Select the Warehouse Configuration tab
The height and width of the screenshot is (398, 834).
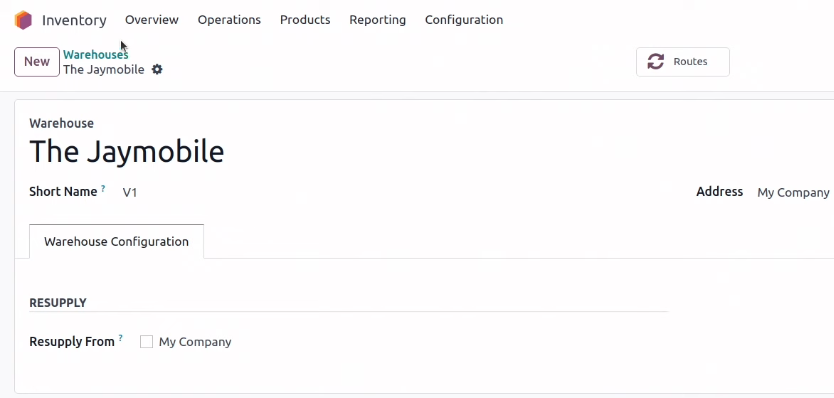116,242
